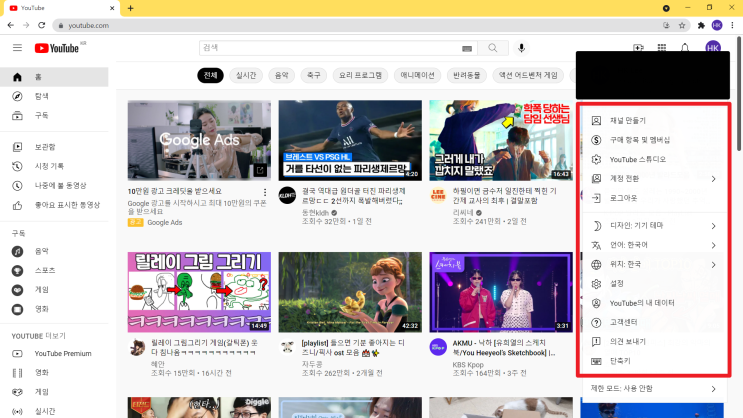Open the on-screen keyboard icon in search
Viewport: 743px width, 418px height.
[x=467, y=48]
